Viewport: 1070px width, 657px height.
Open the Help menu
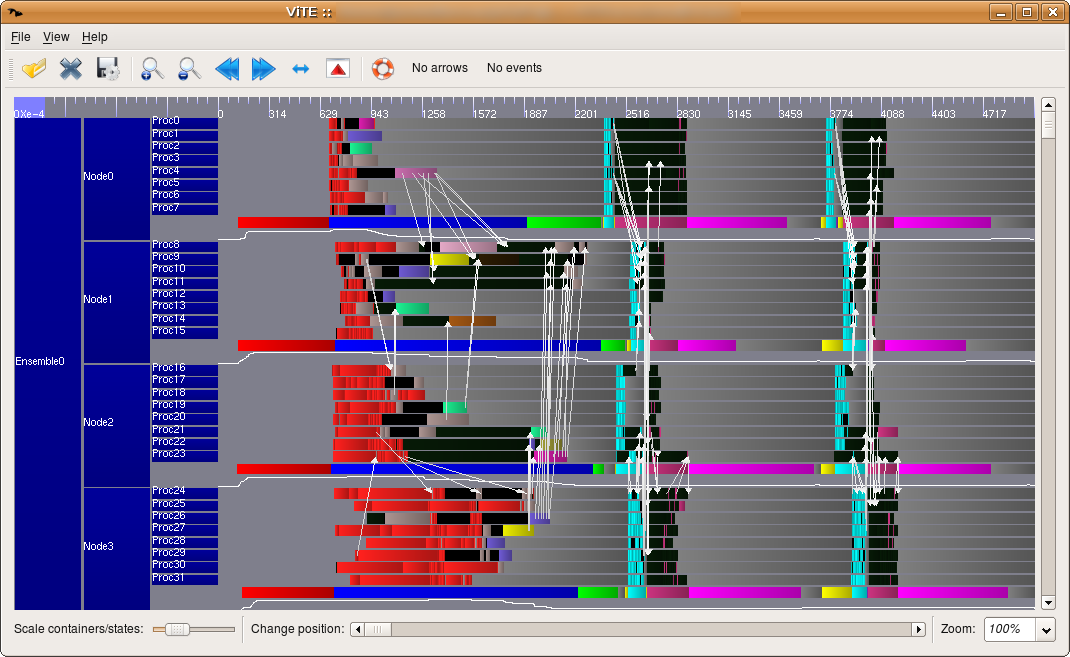(x=95, y=37)
